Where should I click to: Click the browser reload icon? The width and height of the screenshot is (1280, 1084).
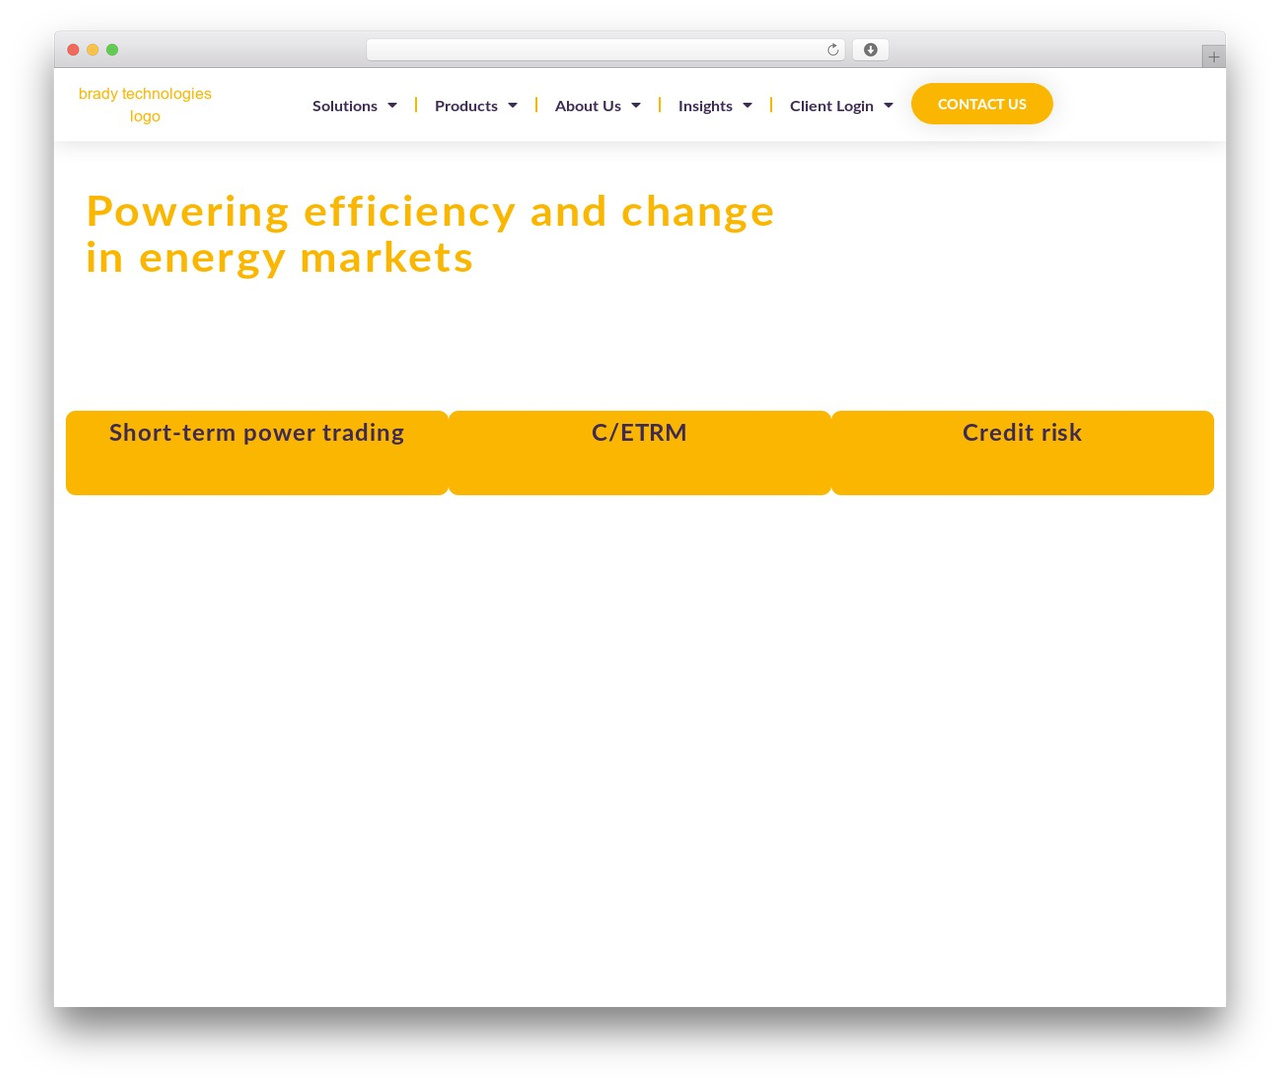click(832, 50)
